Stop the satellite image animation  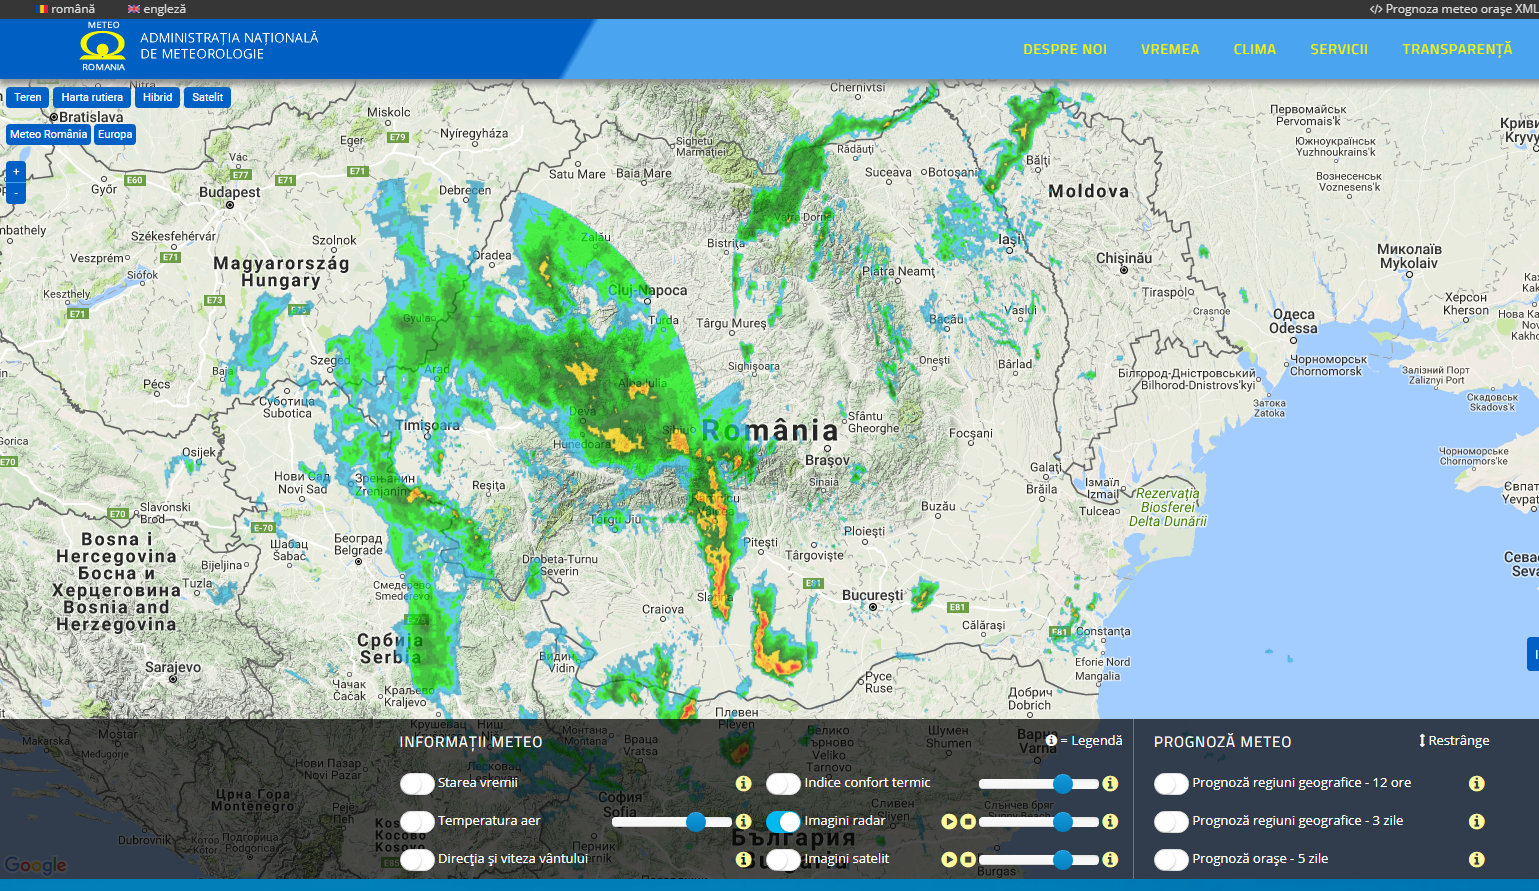(x=968, y=859)
